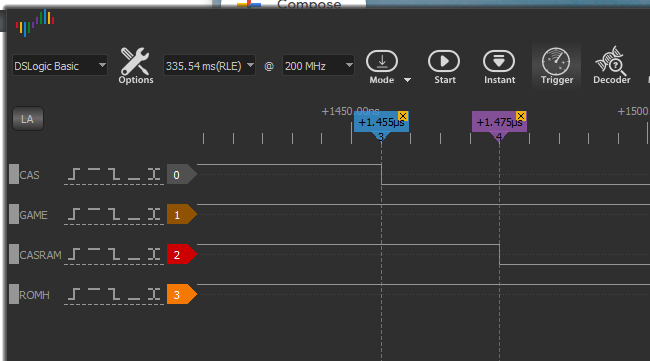Expand the Mode dropdown arrow
650x361 pixels.
pyautogui.click(x=407, y=80)
